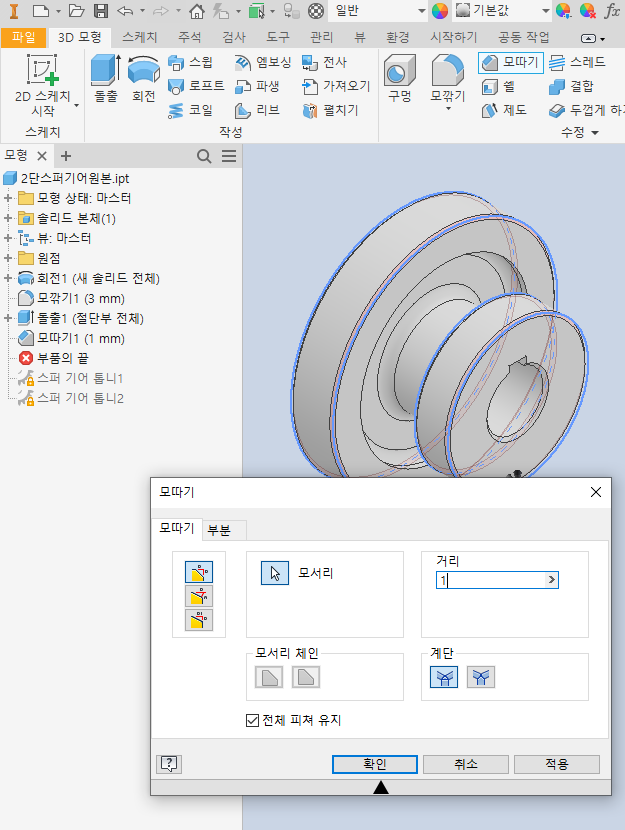Screen dimensions: 625x830
Task: Select first edge chain option
Action: 269,677
